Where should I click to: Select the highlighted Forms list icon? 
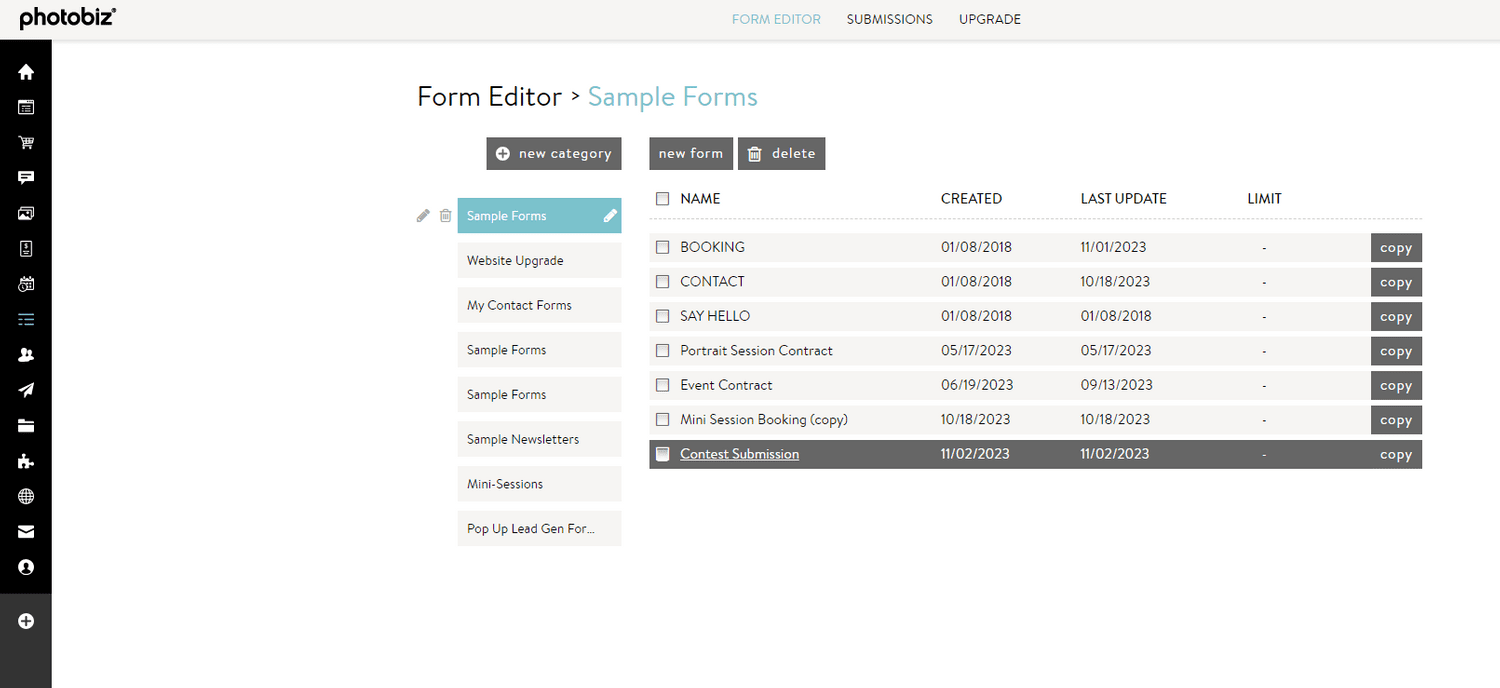(x=26, y=319)
